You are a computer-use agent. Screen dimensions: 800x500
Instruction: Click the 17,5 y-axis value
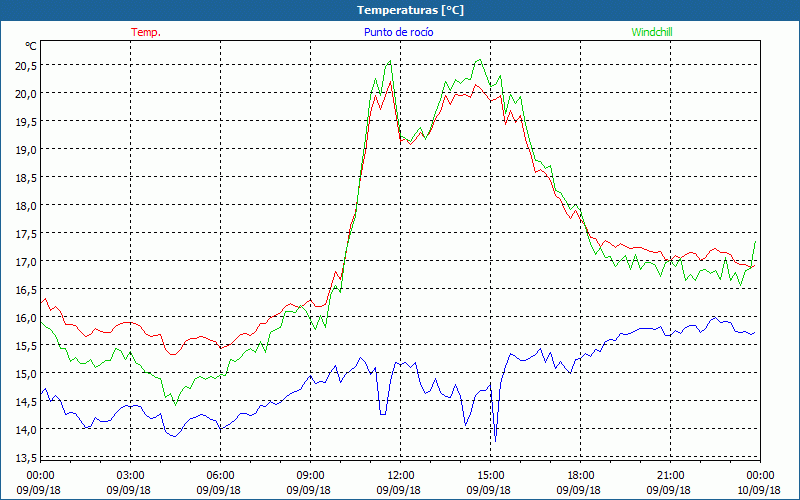[x=27, y=234]
